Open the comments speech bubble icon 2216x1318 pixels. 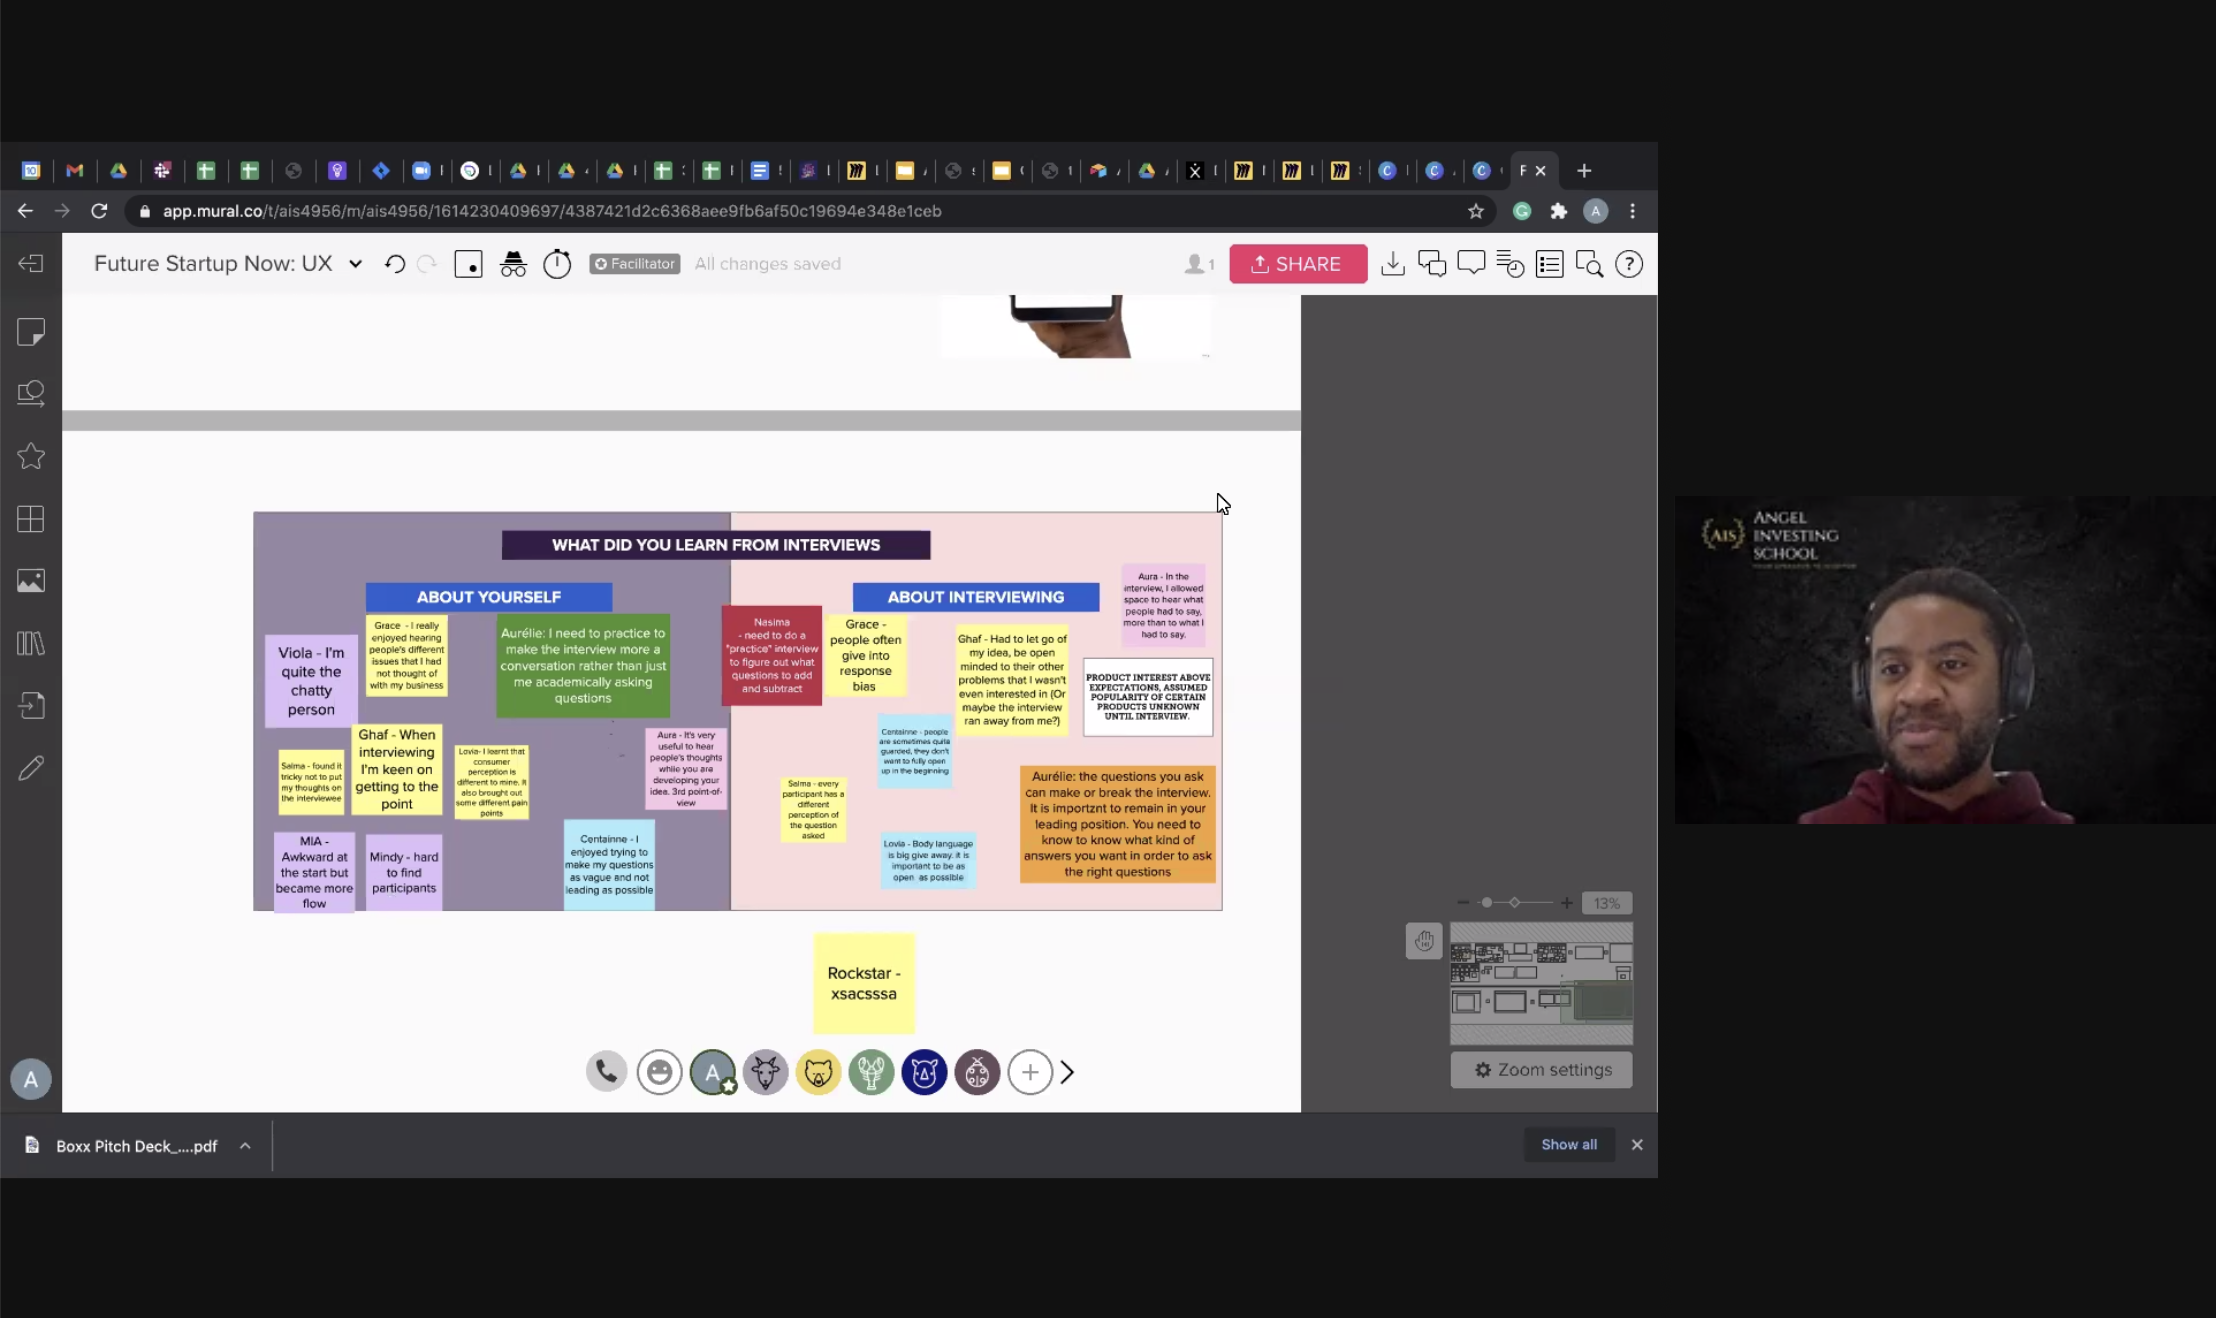pyautogui.click(x=1471, y=264)
